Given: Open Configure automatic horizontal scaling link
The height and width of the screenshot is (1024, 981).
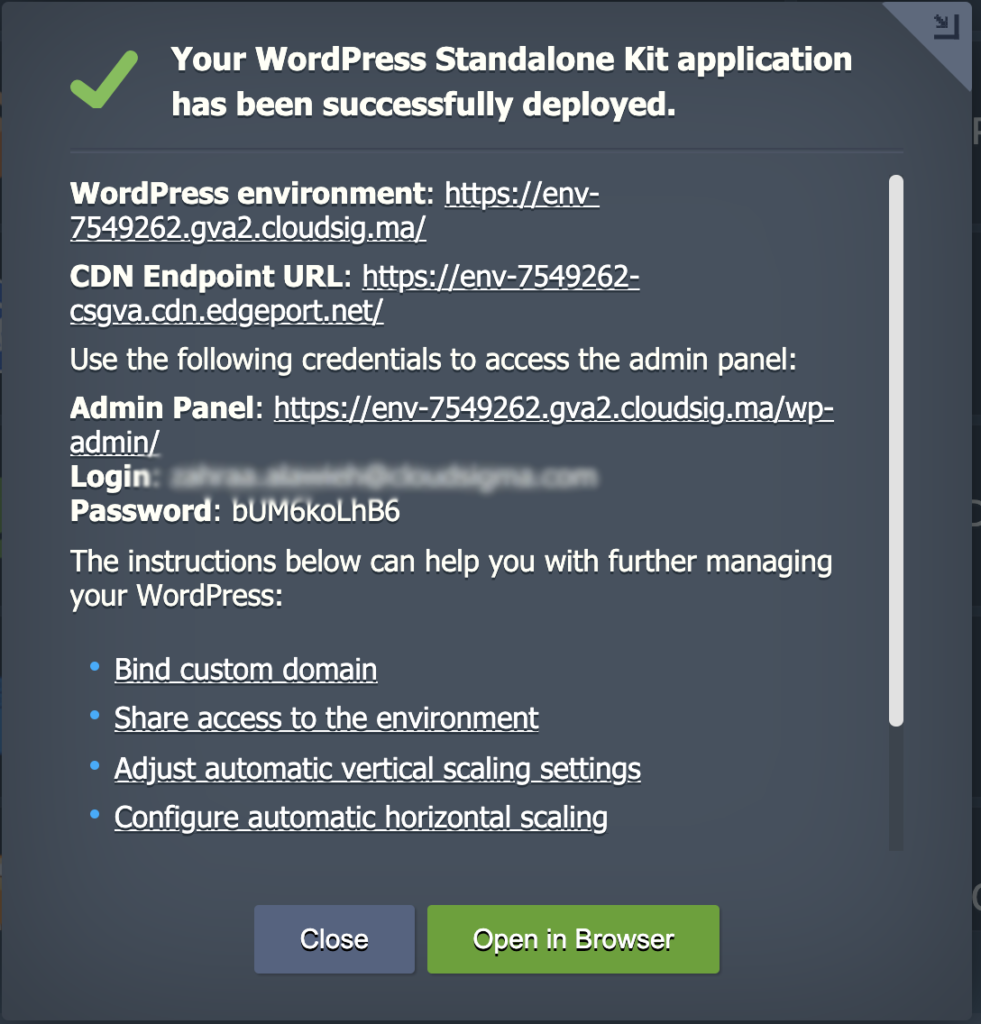Looking at the screenshot, I should [x=361, y=818].
